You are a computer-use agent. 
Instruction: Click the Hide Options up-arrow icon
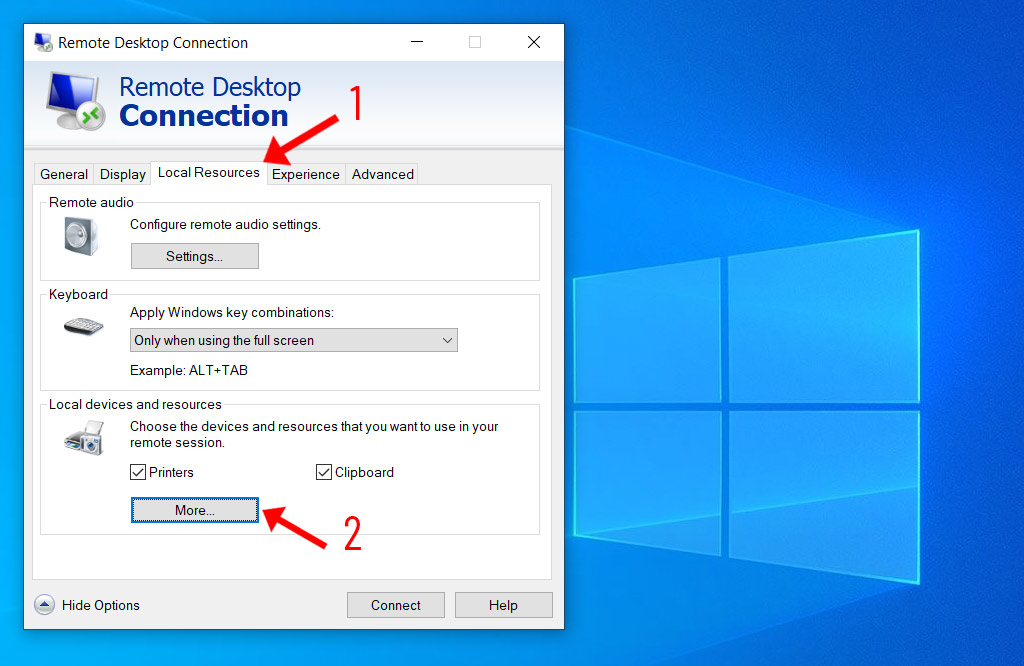(44, 605)
